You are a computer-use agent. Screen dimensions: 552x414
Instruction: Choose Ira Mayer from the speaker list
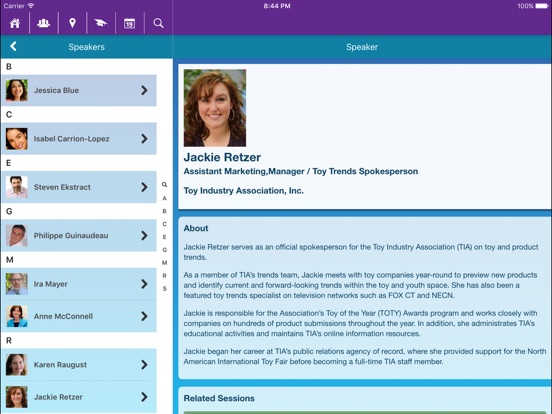(79, 284)
